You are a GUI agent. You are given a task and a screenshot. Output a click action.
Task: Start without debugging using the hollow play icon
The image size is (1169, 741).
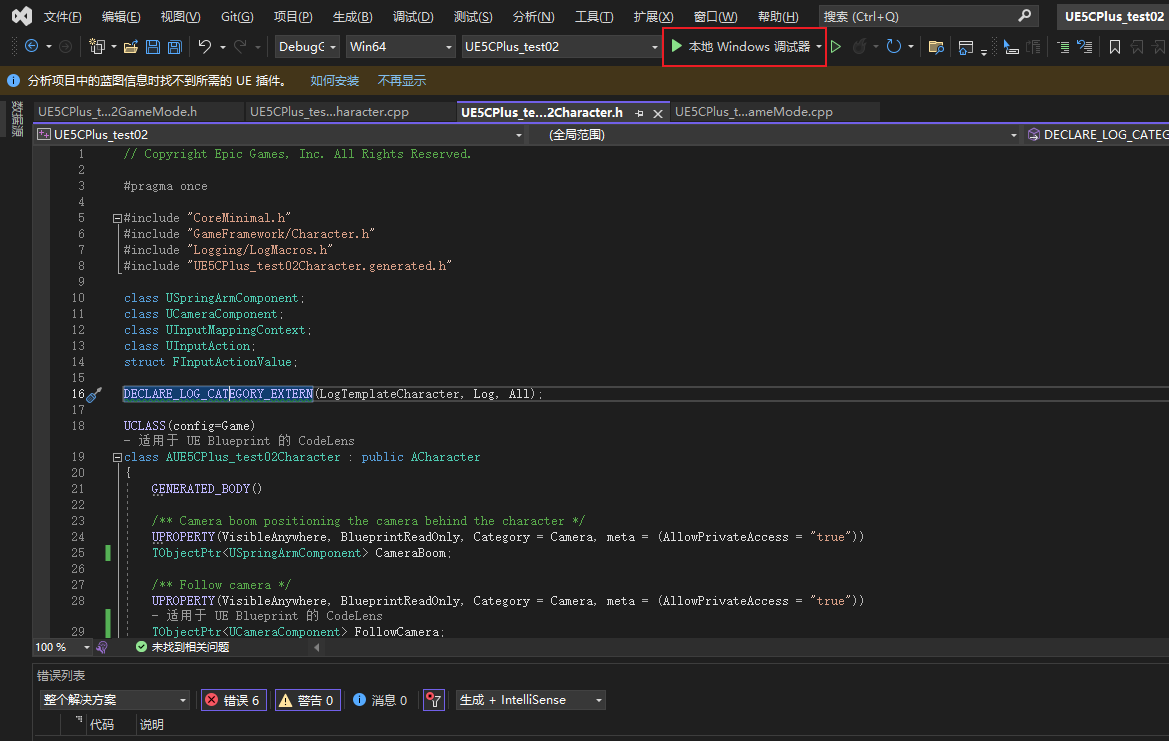[x=836, y=46]
